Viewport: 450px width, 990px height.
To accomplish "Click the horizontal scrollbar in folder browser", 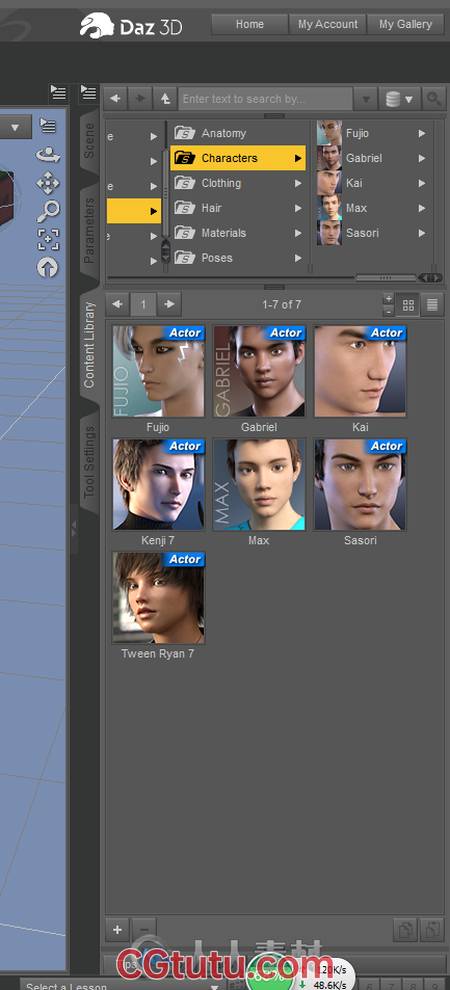I will pyautogui.click(x=386, y=277).
